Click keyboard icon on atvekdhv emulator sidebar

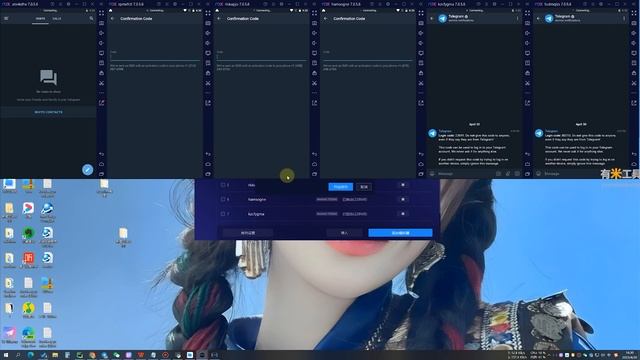[101, 23]
